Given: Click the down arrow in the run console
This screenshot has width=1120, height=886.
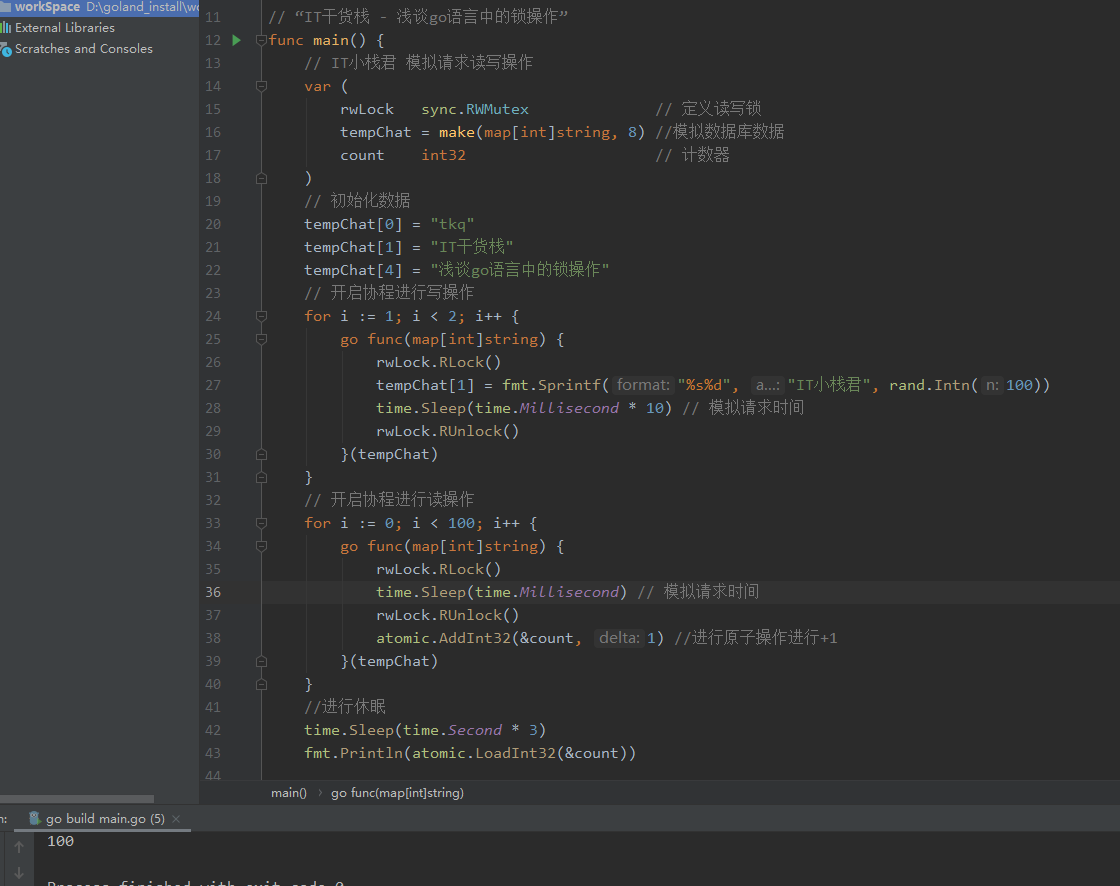Looking at the screenshot, I should [18, 872].
